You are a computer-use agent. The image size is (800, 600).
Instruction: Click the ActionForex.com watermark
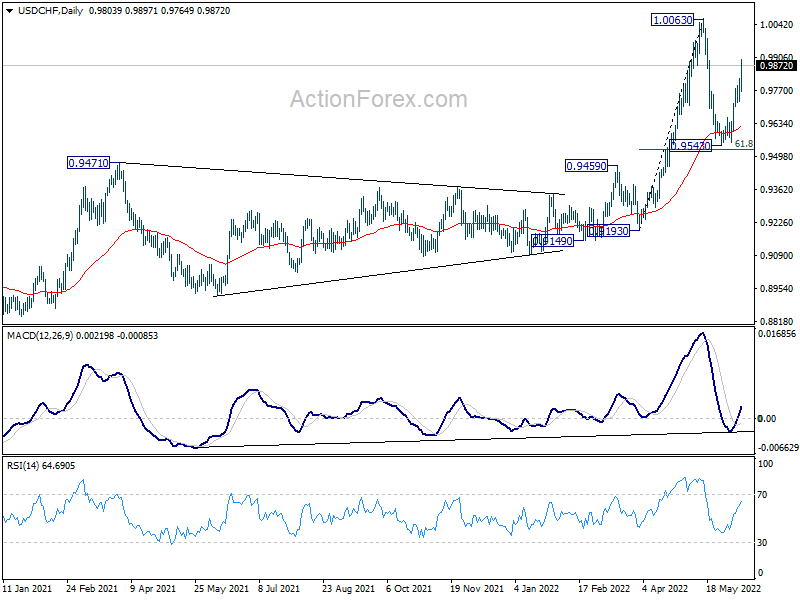tap(379, 99)
